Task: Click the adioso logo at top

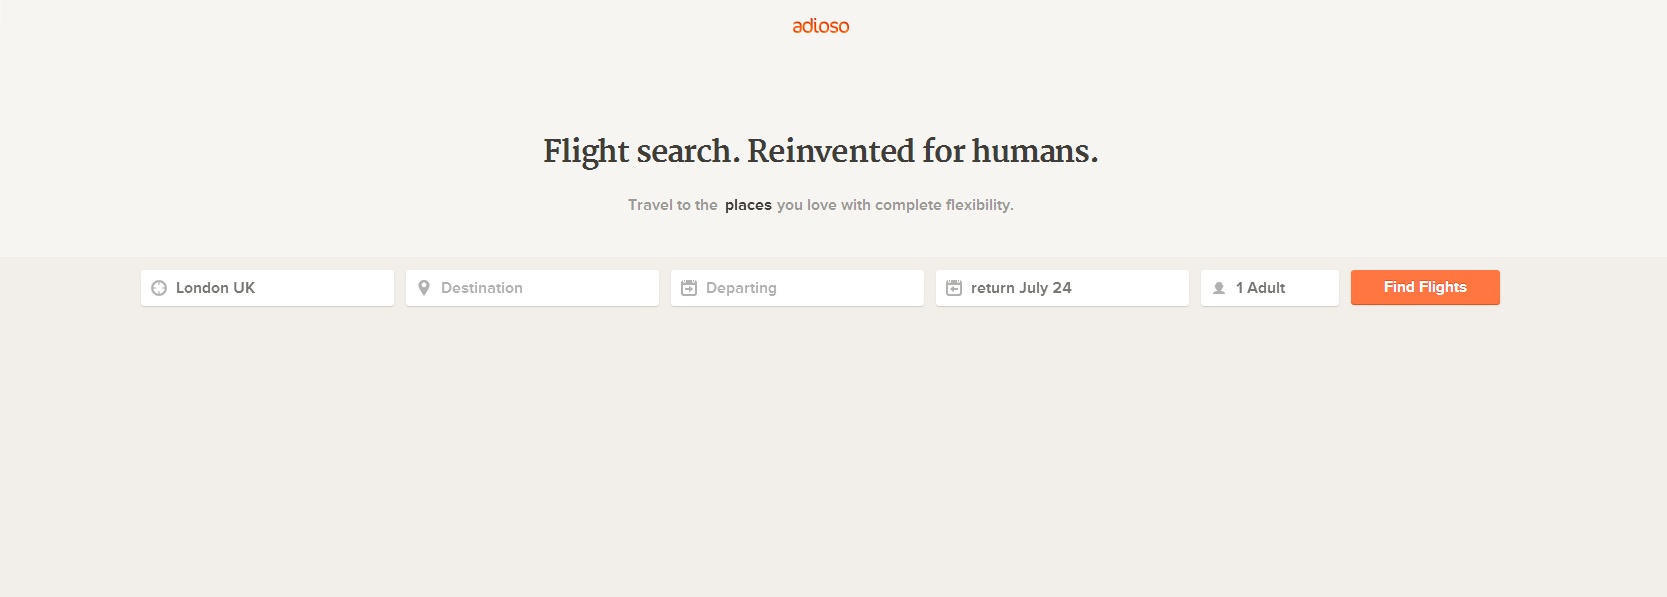Action: point(820,26)
